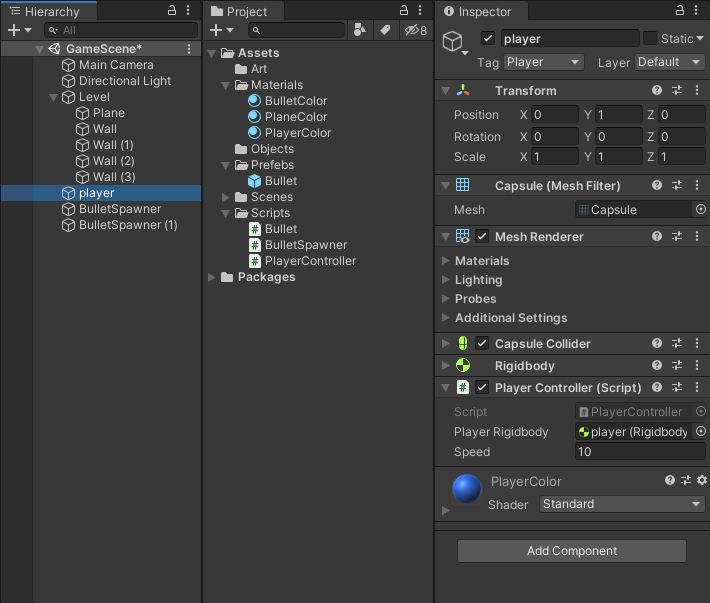Click the Hierarchy search field

[x=121, y=30]
